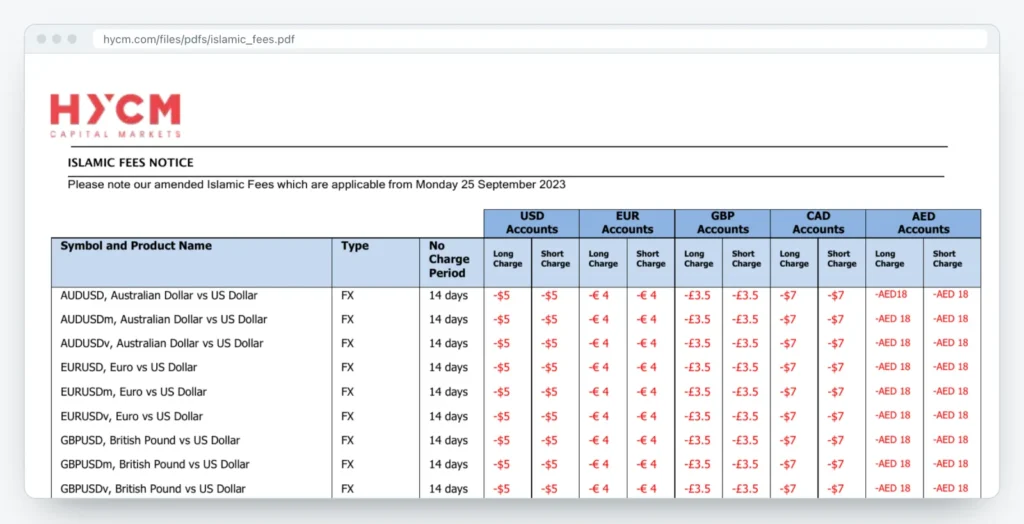The width and height of the screenshot is (1024, 524).
Task: Click CAD short charge -$7 in GBPUSDv row
Action: (x=835, y=489)
